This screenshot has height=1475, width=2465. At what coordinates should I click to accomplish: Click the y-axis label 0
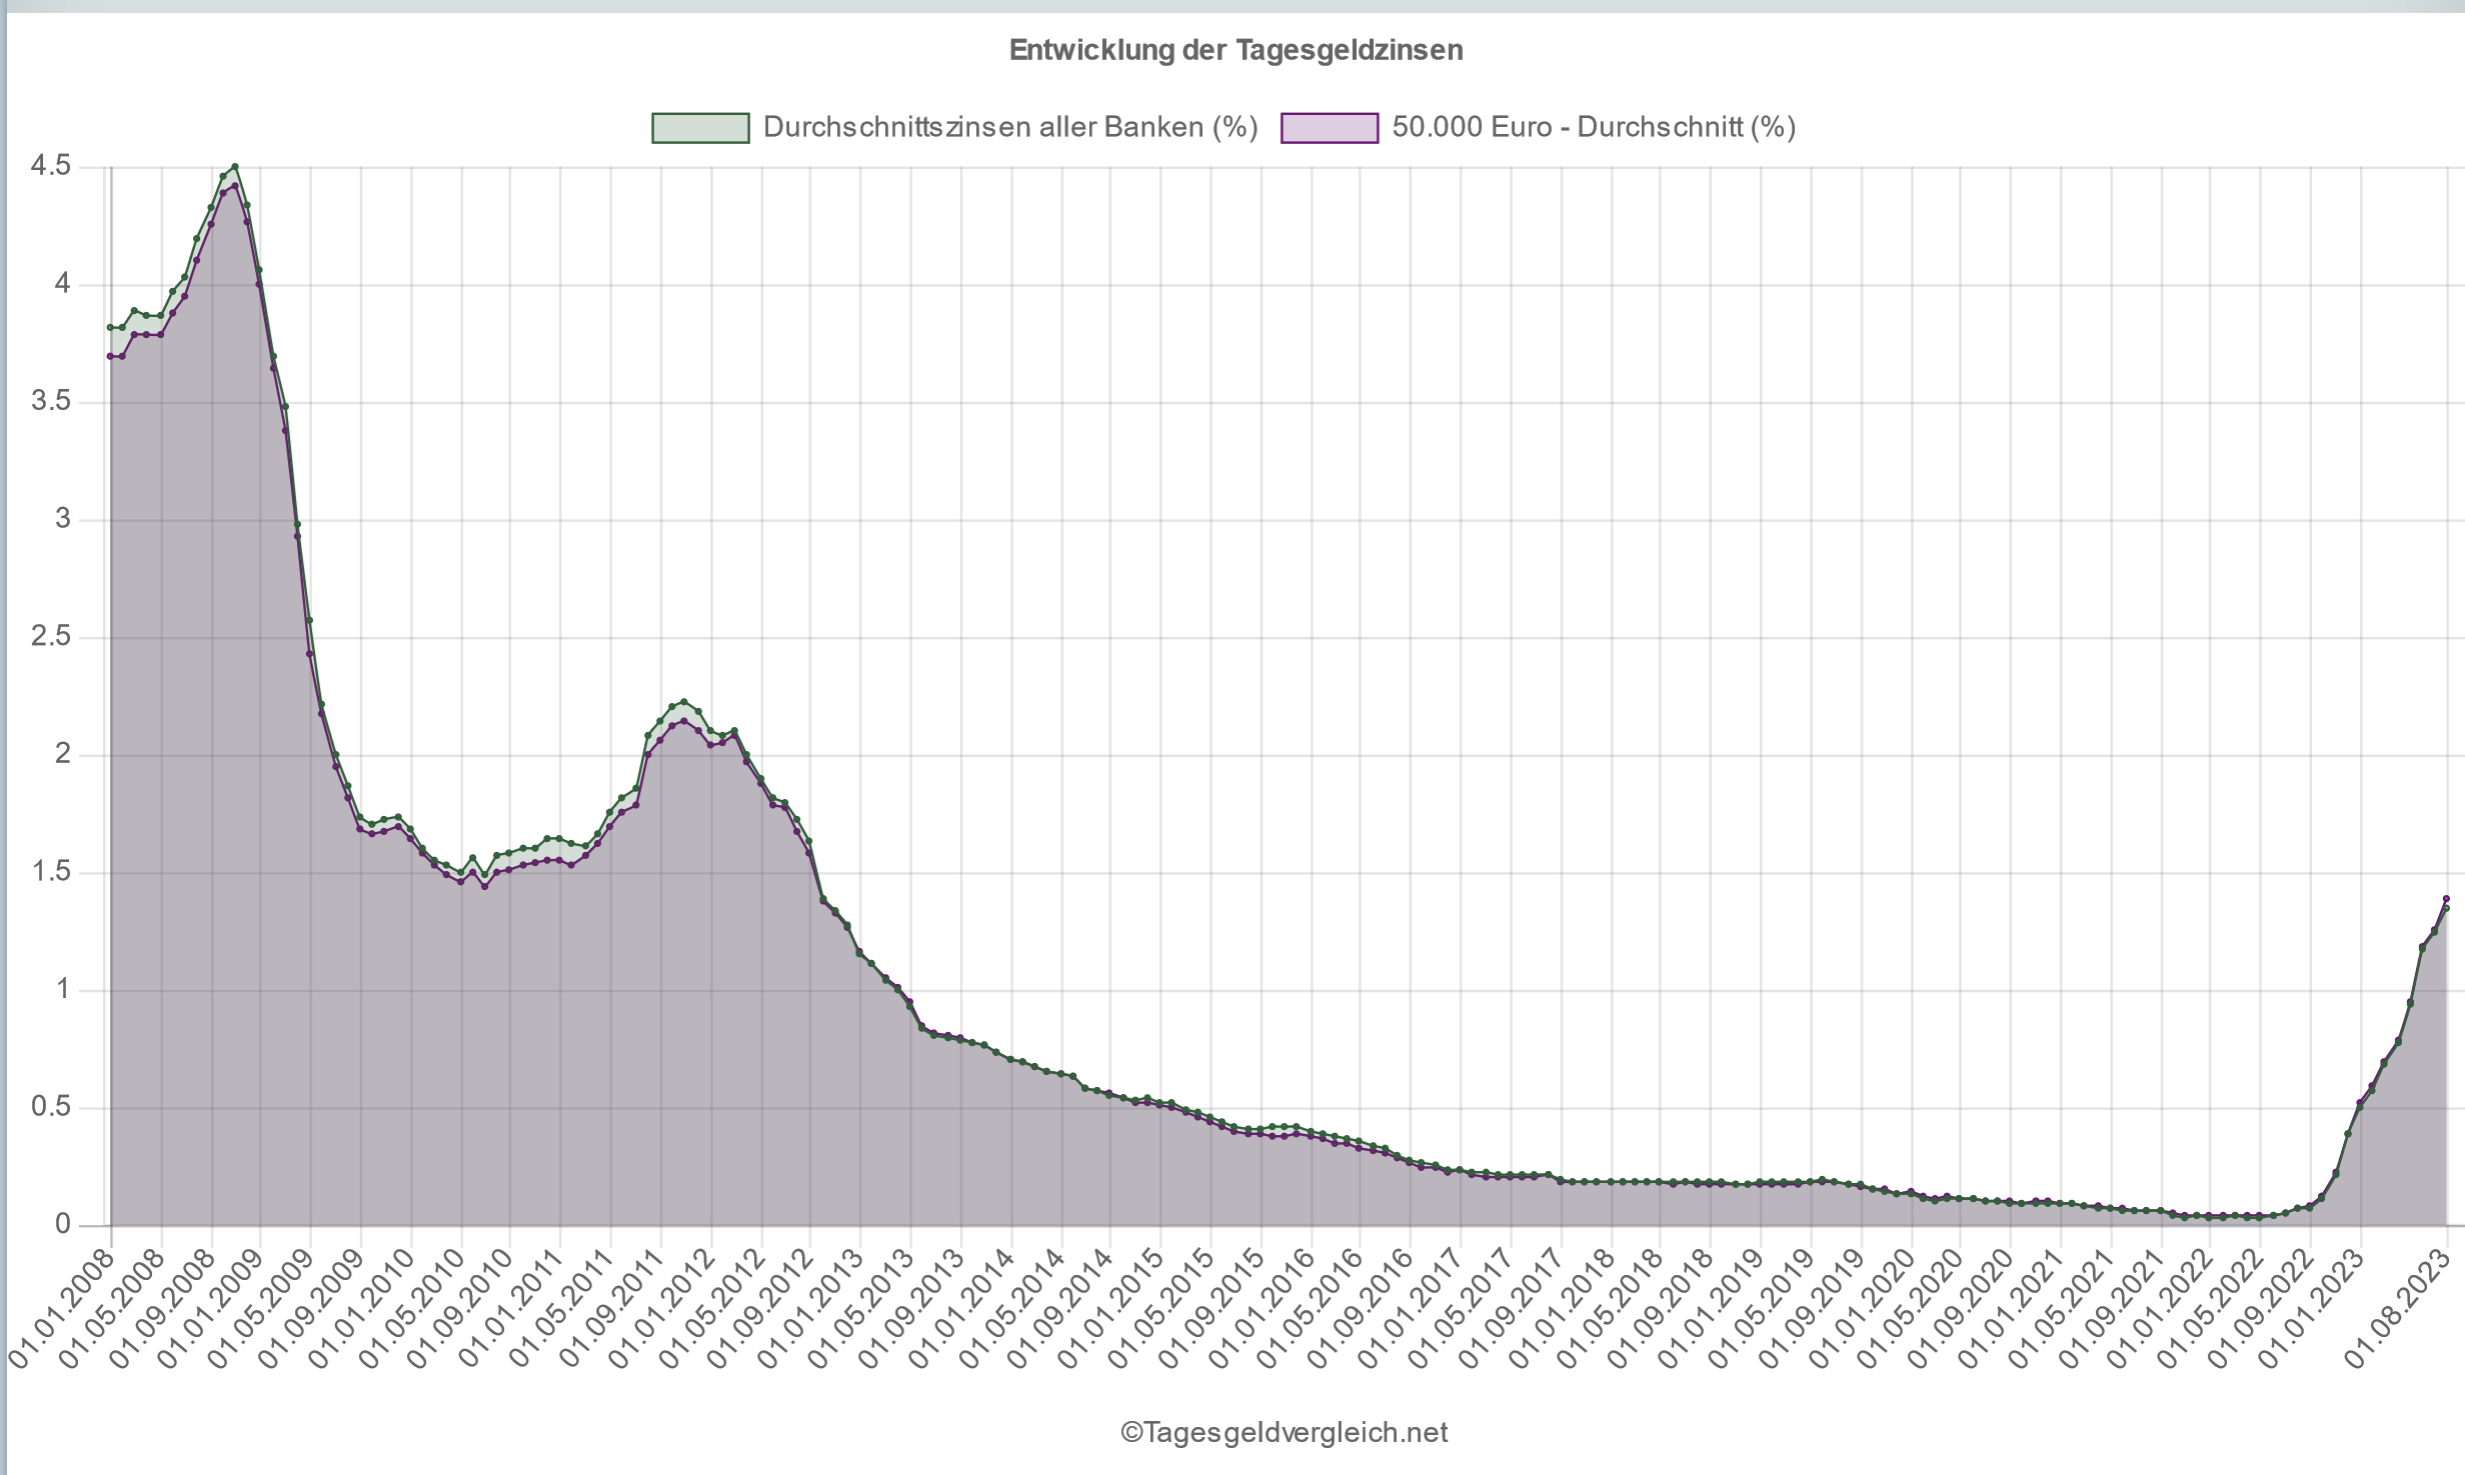pos(63,1225)
